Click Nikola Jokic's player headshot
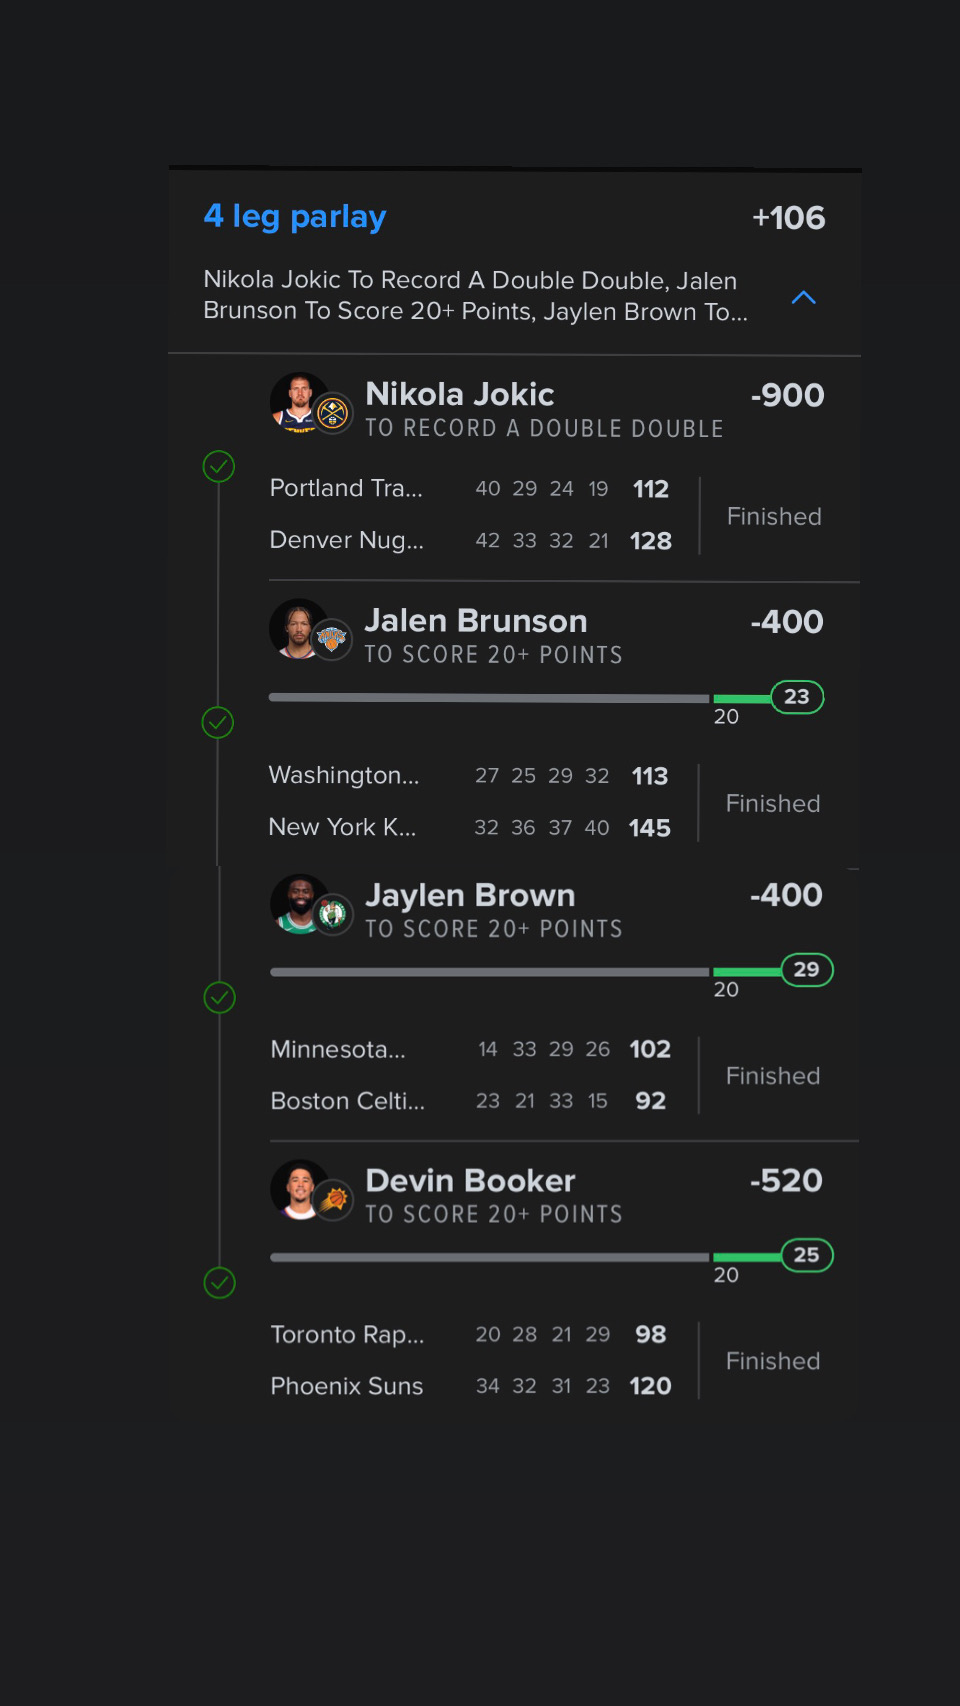This screenshot has width=960, height=1706. [296, 402]
